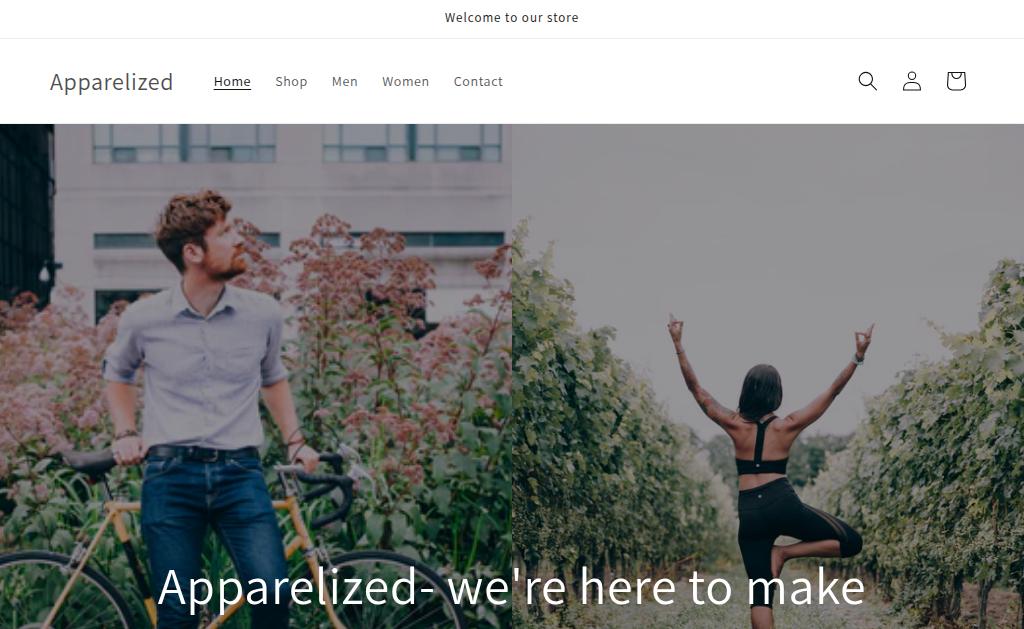
Task: Open the search magnifier icon
Action: 867,81
